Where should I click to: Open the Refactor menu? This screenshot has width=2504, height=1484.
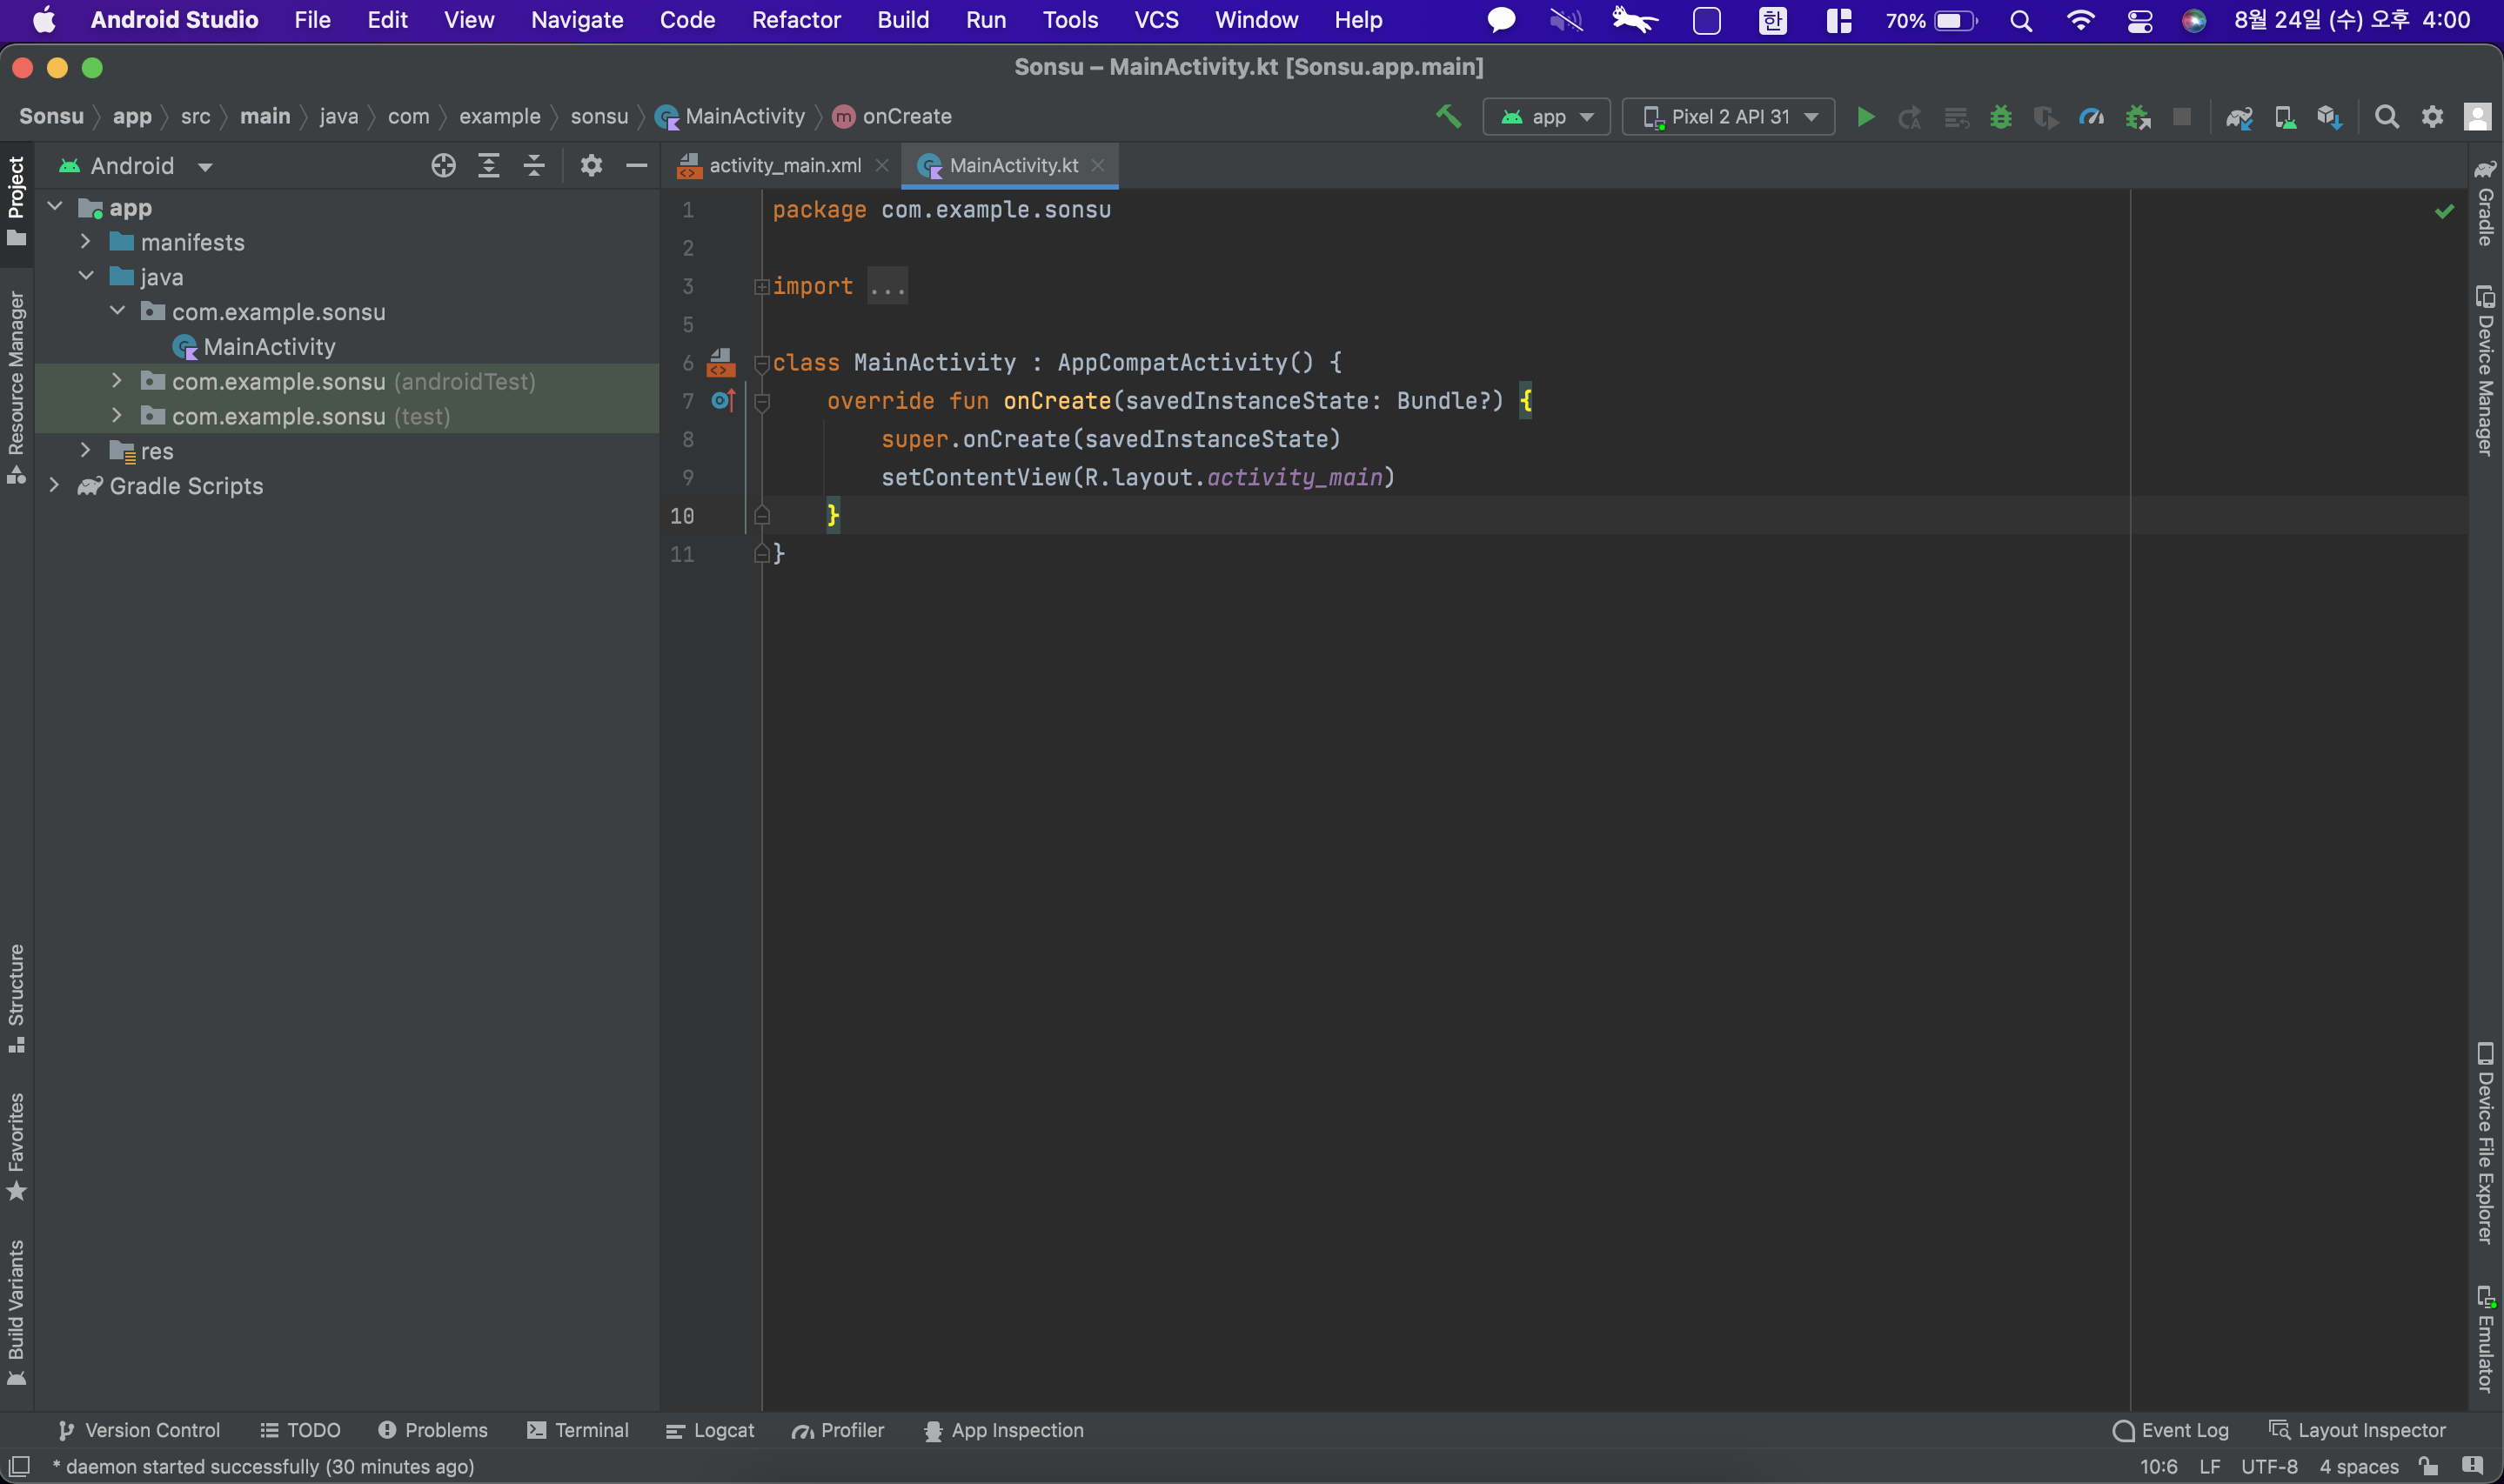coord(795,20)
